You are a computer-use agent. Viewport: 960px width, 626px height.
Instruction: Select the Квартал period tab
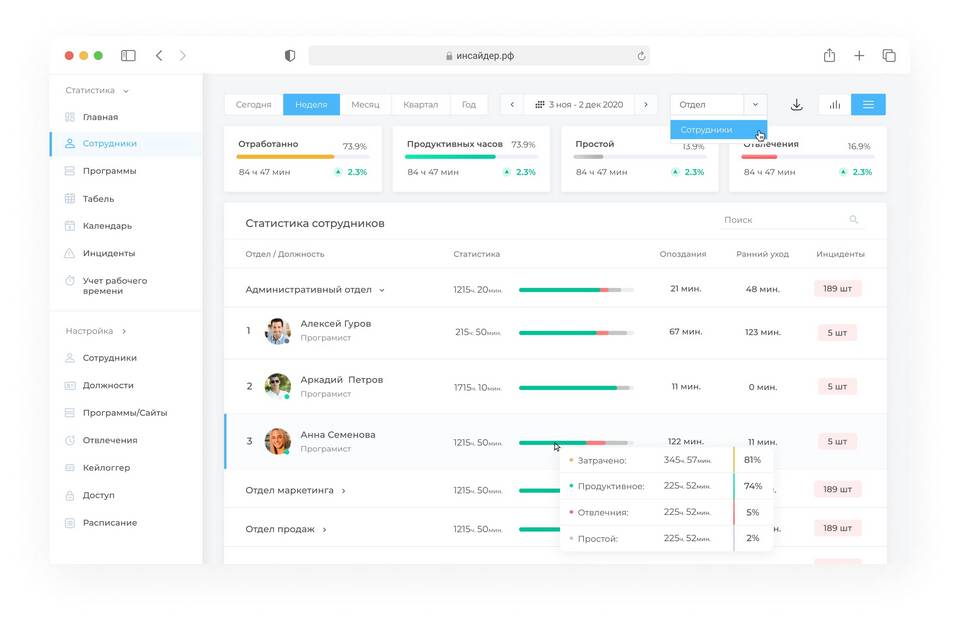pyautogui.click(x=421, y=105)
